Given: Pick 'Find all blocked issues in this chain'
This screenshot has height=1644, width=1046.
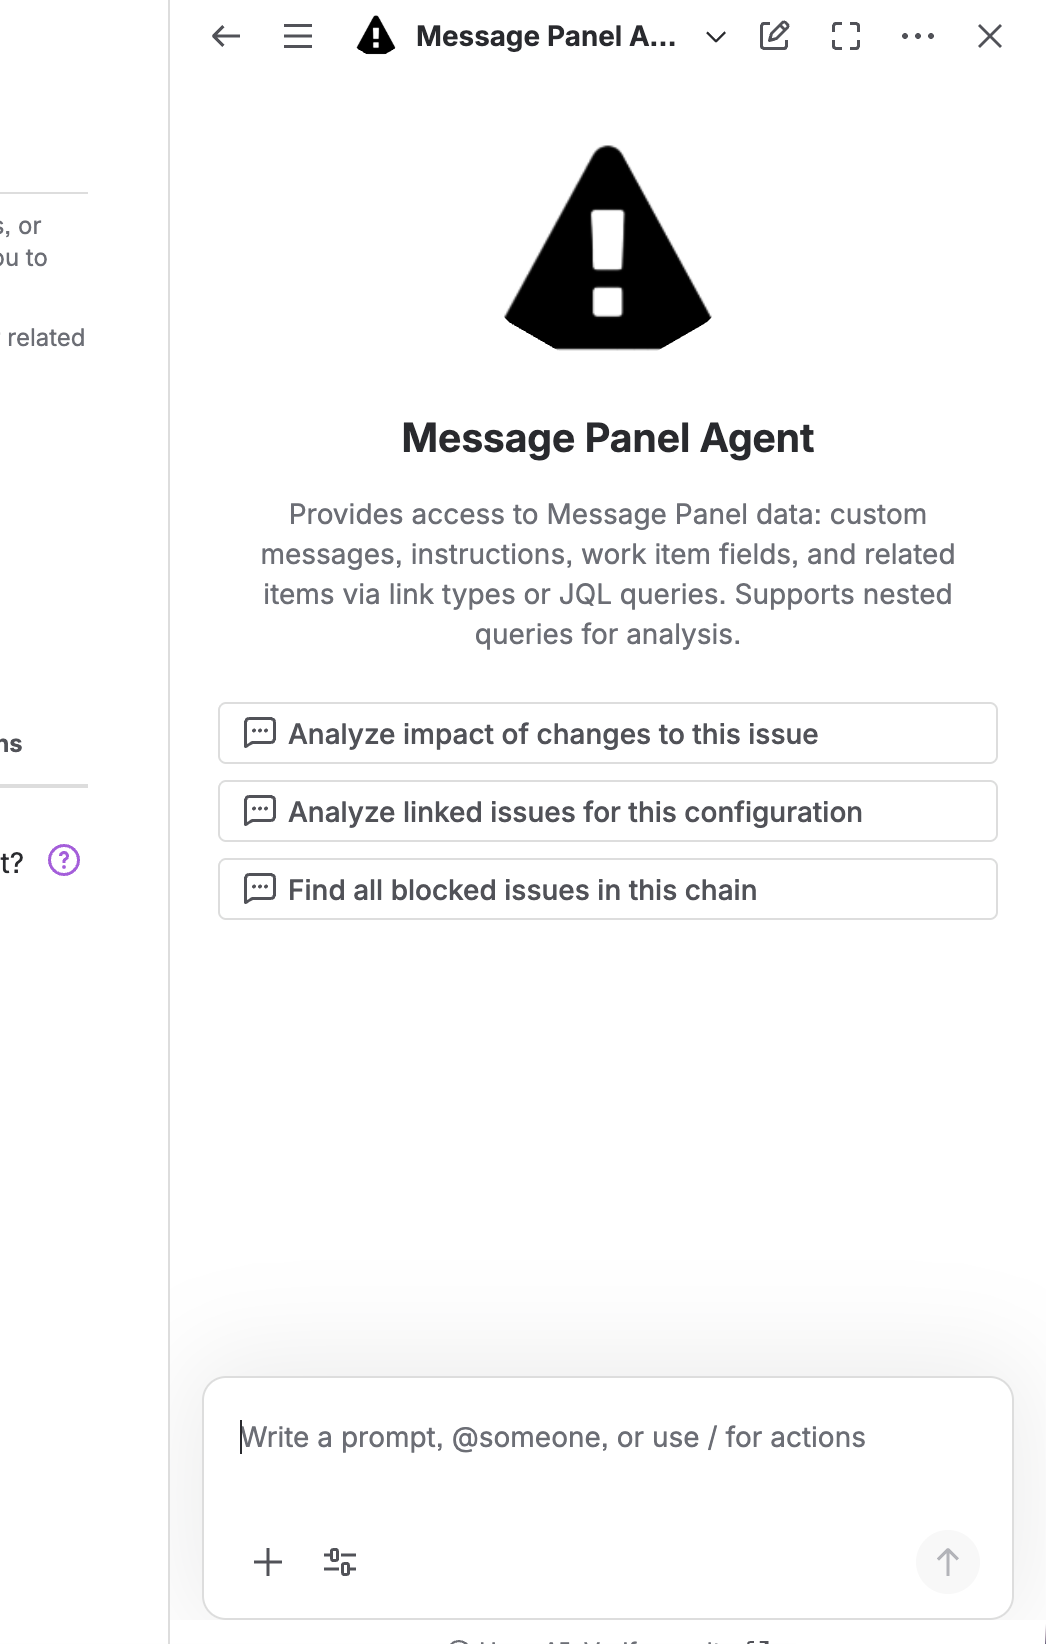Looking at the screenshot, I should (x=607, y=889).
